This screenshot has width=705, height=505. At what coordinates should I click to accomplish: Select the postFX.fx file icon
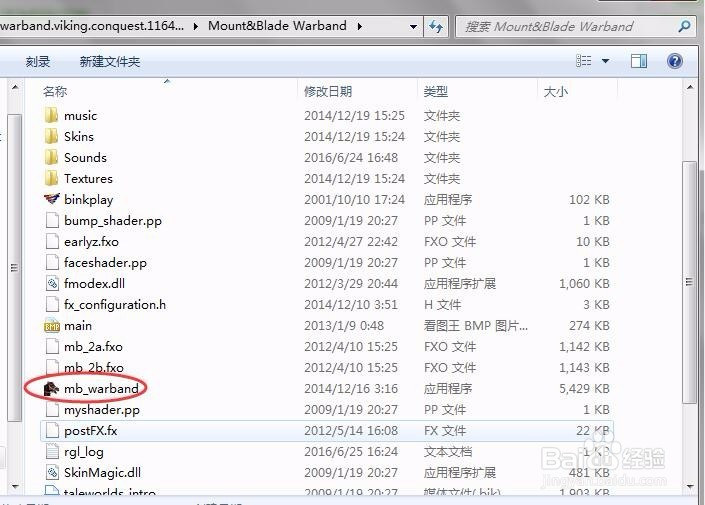52,431
